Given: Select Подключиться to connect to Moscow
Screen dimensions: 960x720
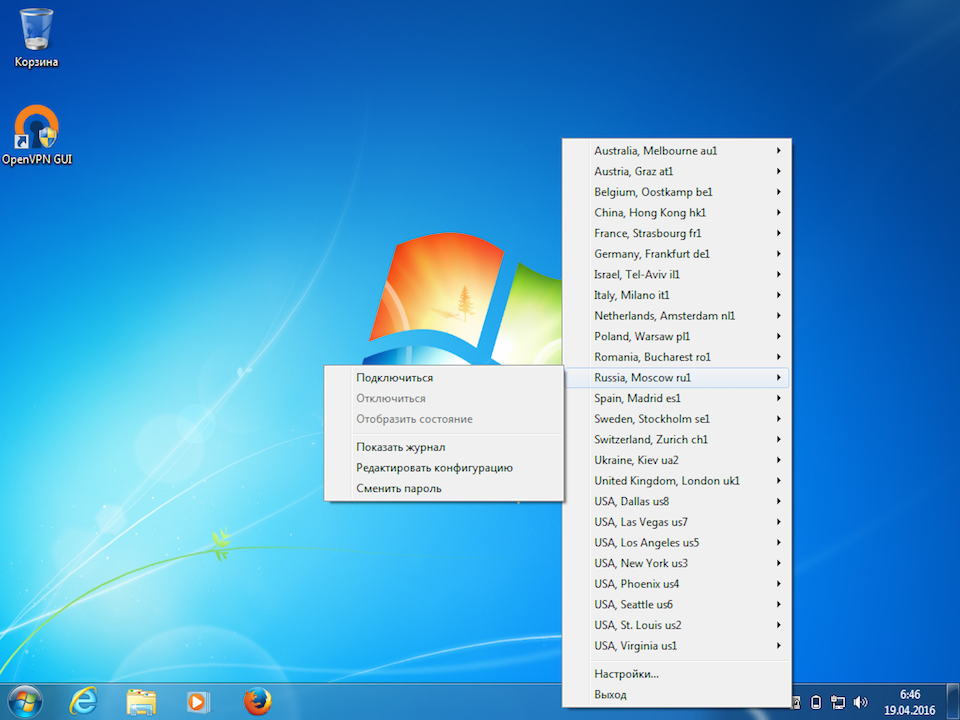Looking at the screenshot, I should [394, 378].
